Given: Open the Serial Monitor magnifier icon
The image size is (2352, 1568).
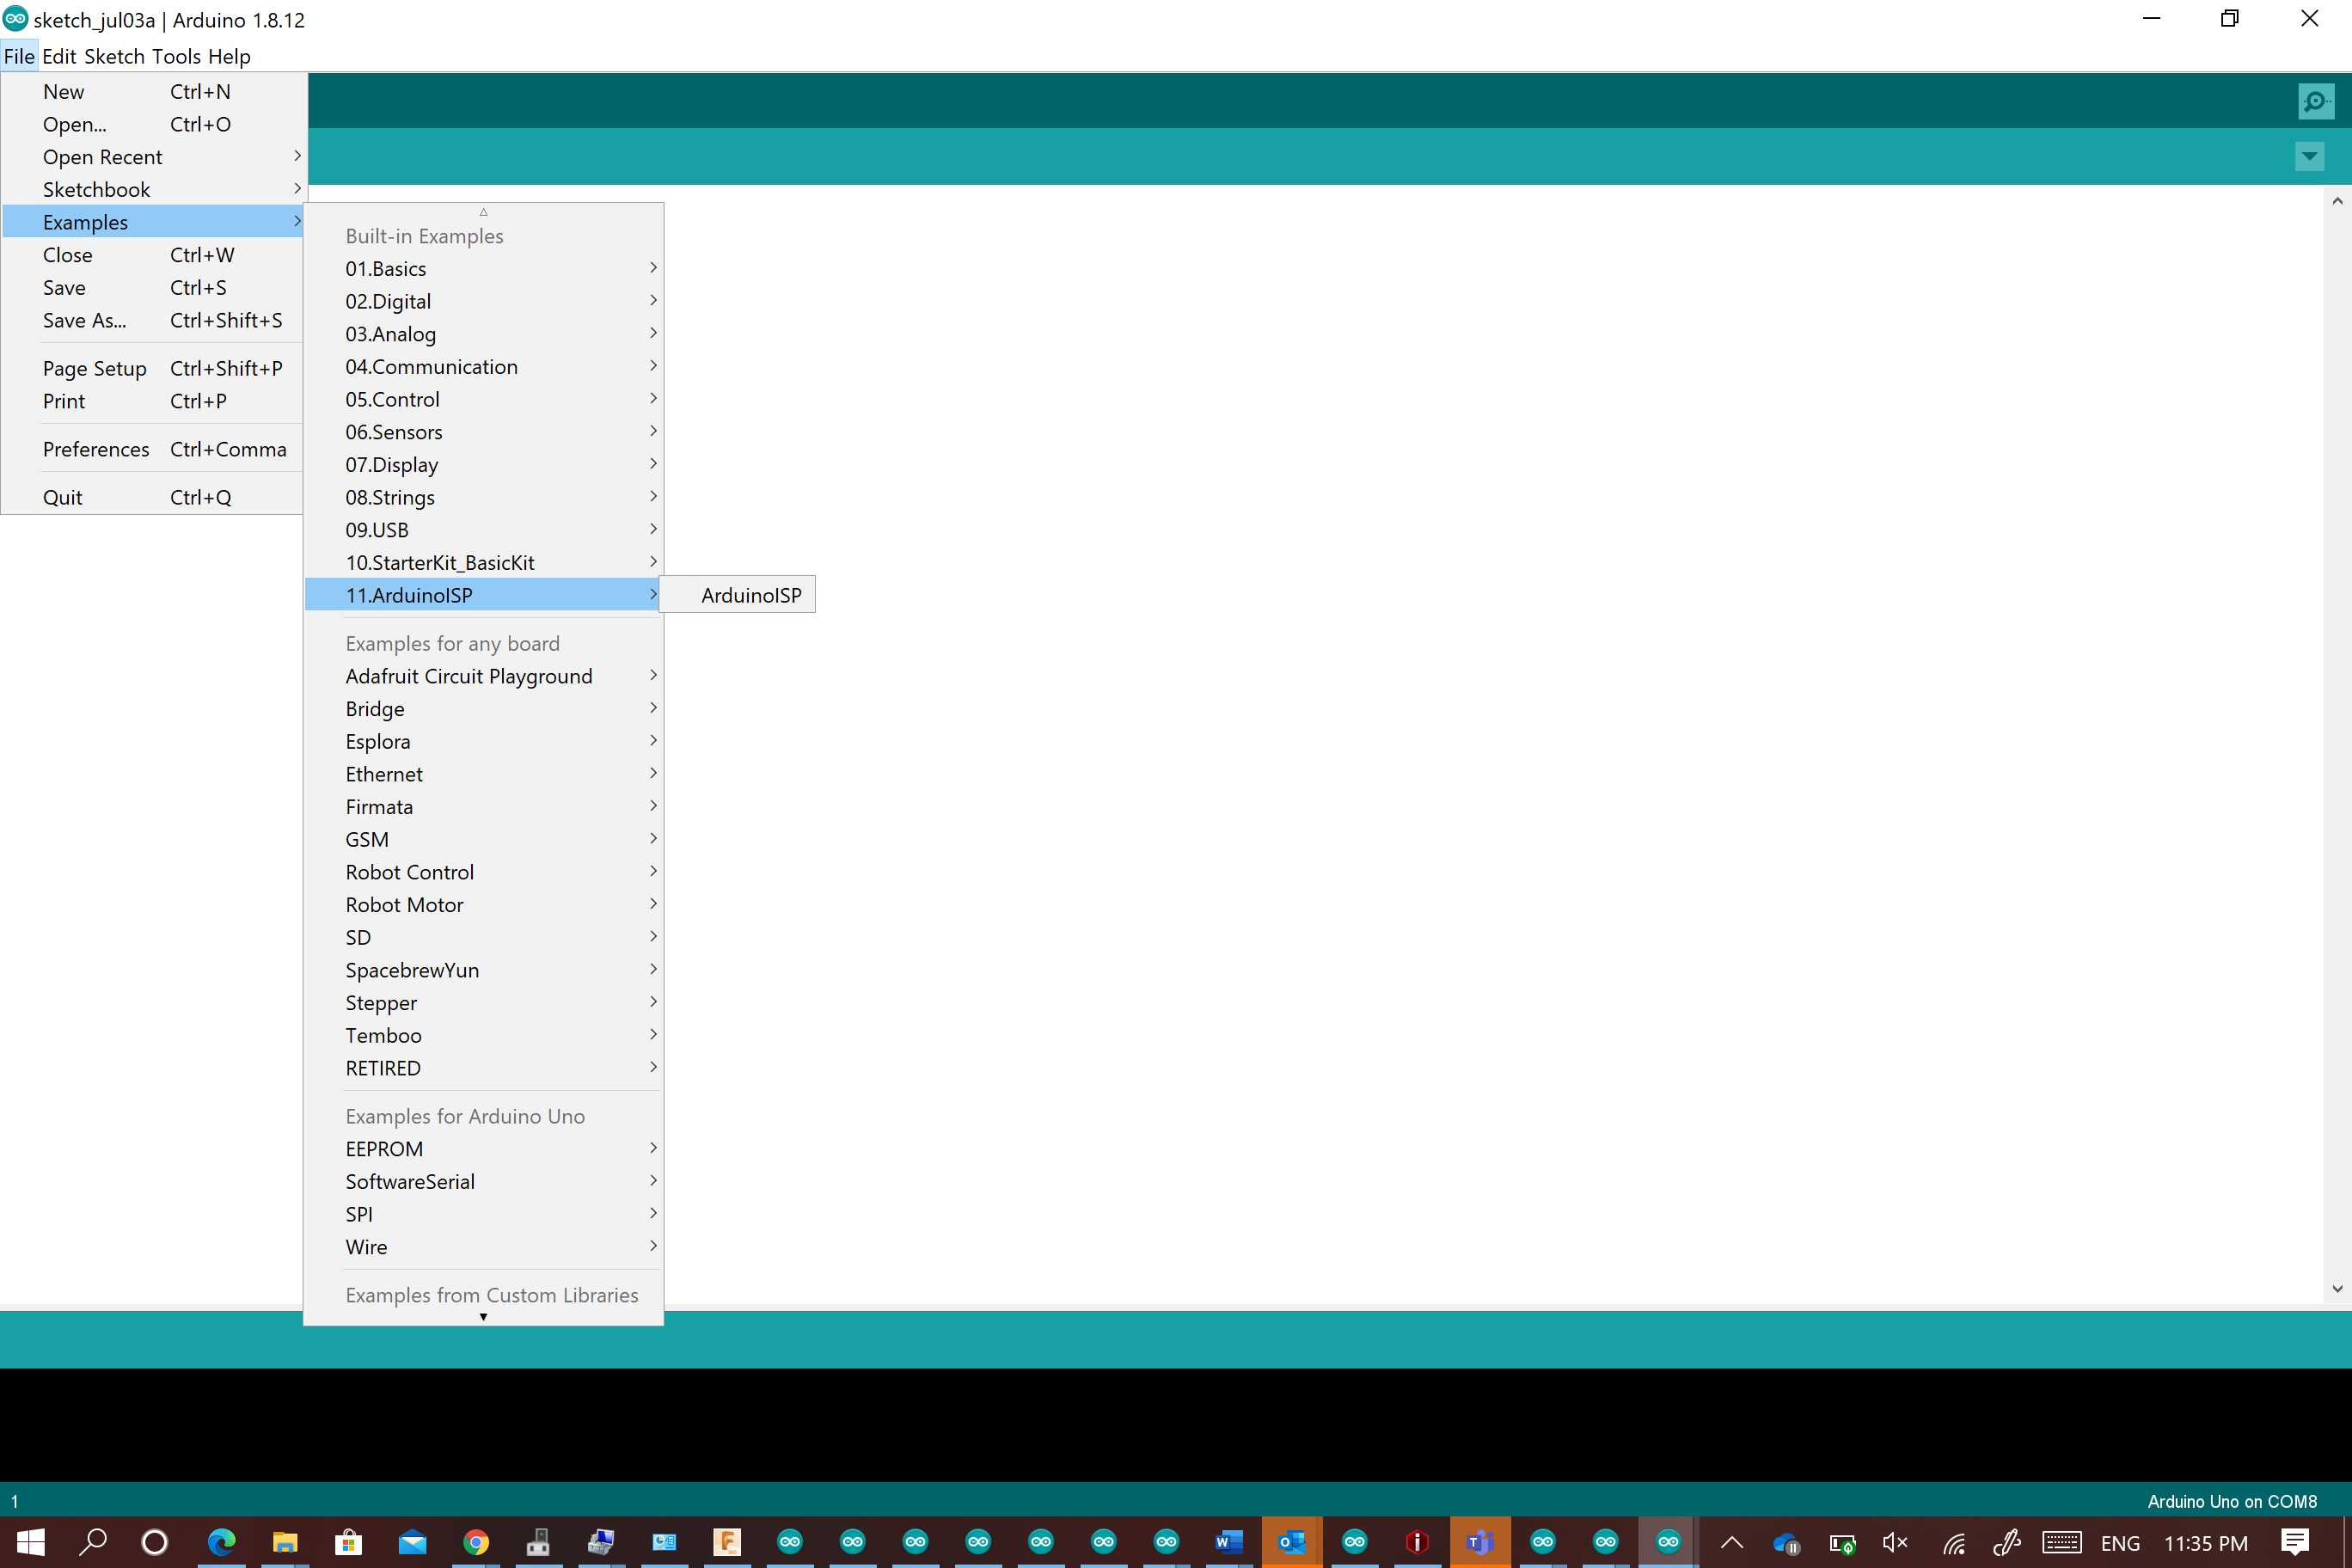Looking at the screenshot, I should 2315,101.
